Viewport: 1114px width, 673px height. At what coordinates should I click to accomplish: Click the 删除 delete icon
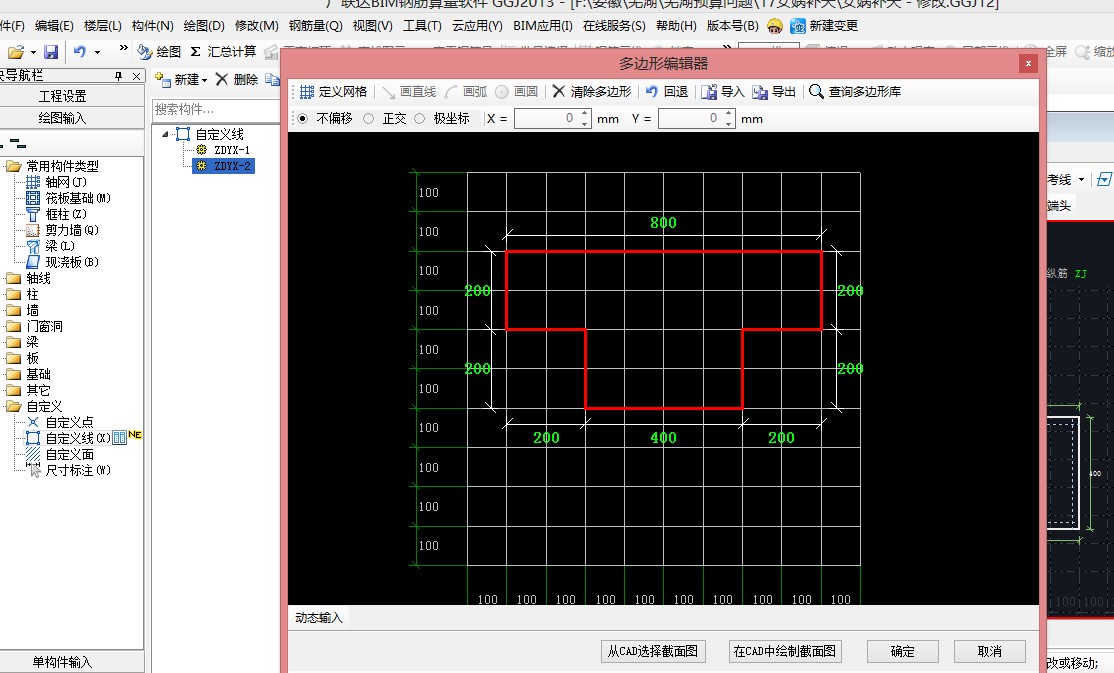click(222, 79)
